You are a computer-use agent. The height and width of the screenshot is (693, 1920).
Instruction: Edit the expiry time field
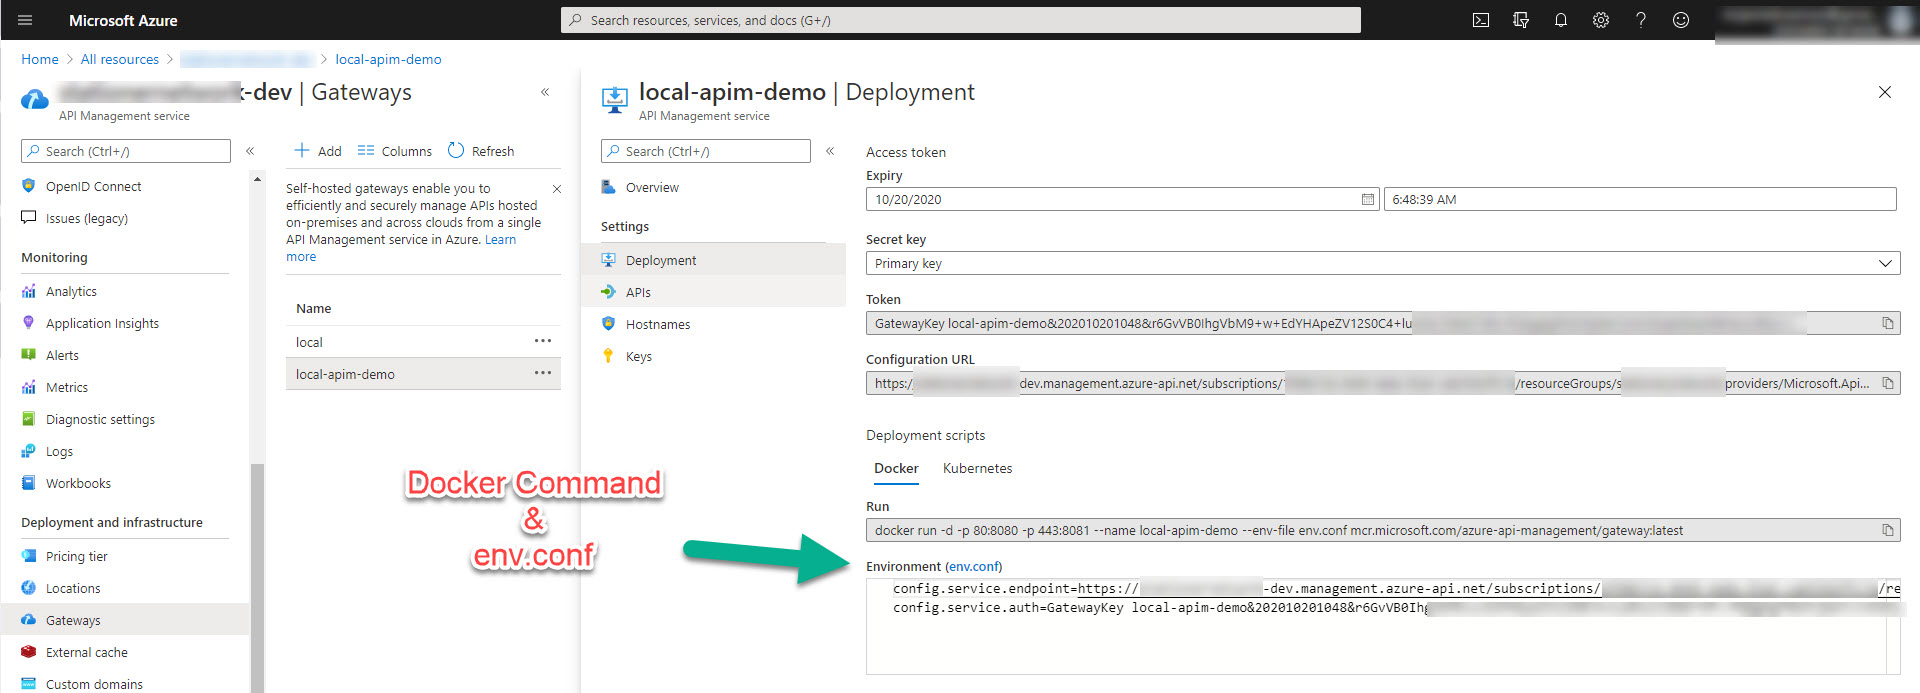click(x=1640, y=199)
